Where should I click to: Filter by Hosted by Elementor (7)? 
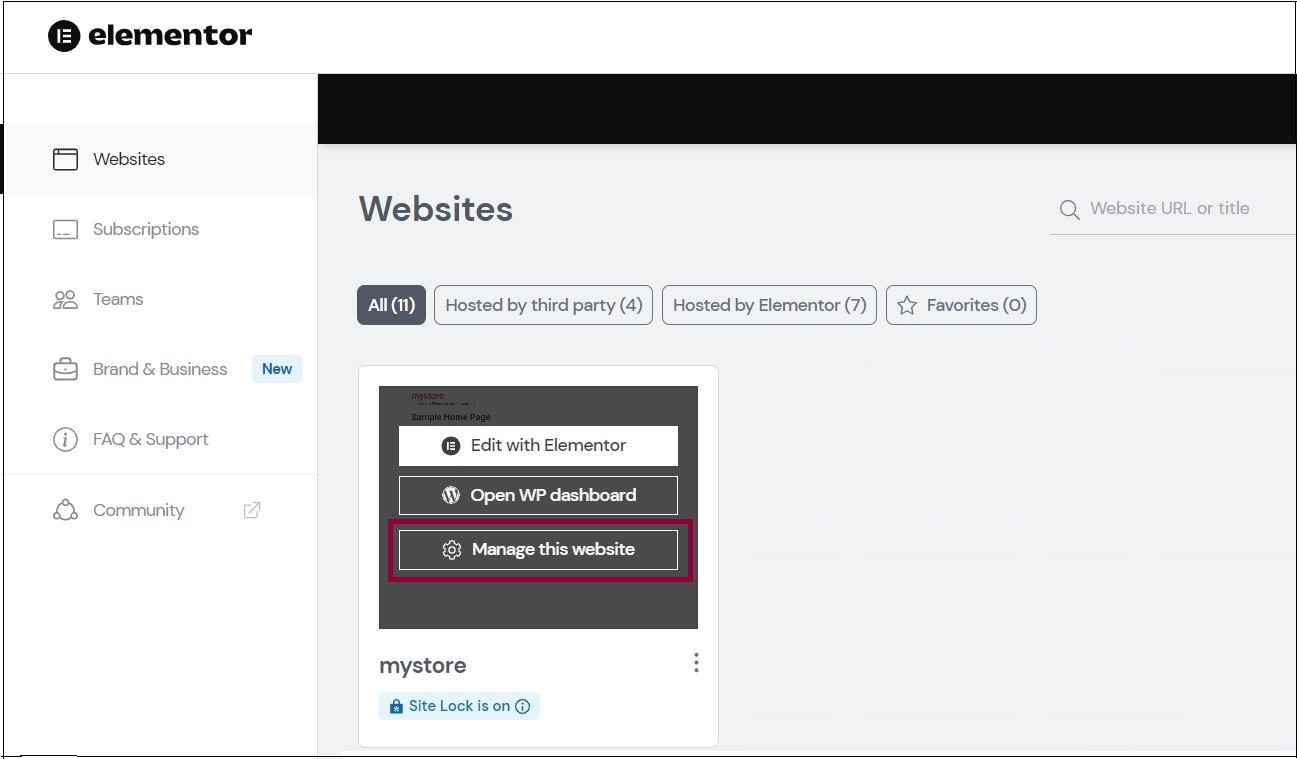pos(770,305)
